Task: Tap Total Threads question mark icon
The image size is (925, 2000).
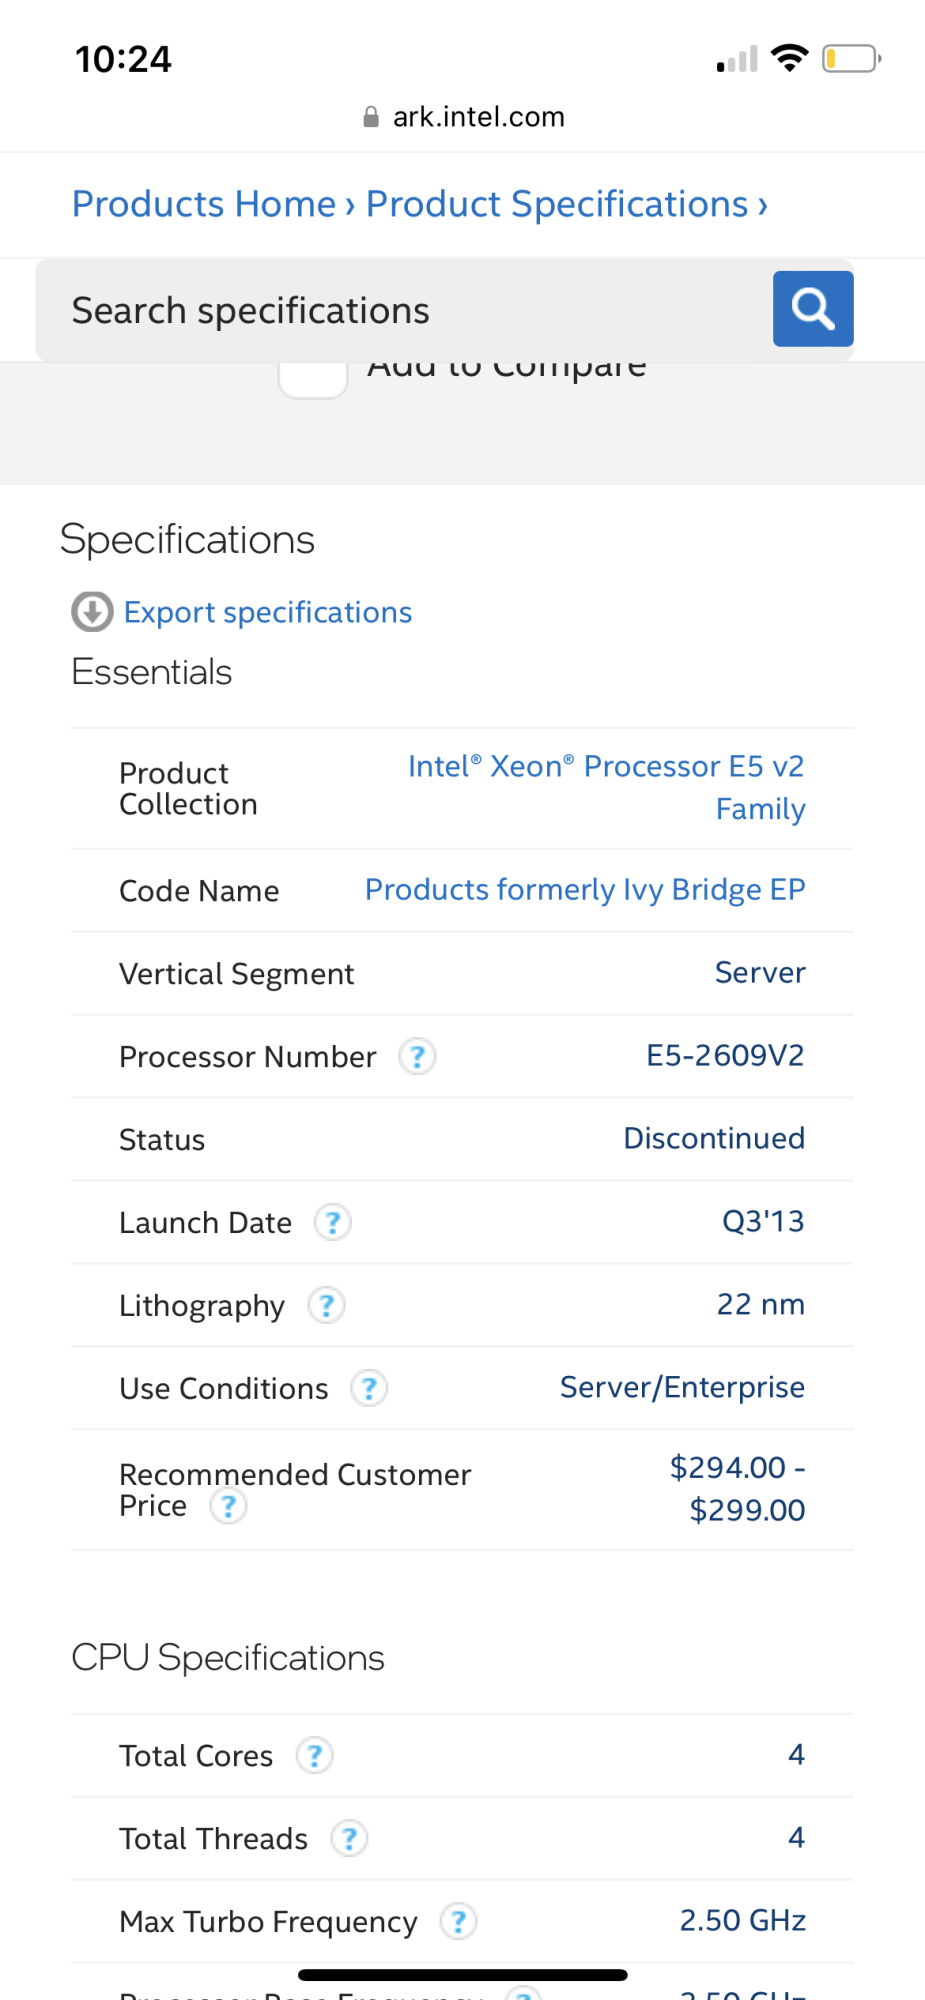Action: 349,1838
